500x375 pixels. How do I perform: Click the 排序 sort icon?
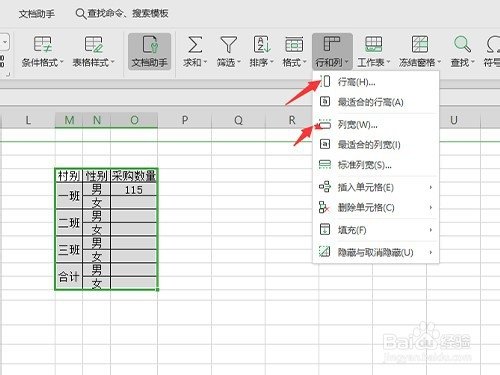(262, 45)
